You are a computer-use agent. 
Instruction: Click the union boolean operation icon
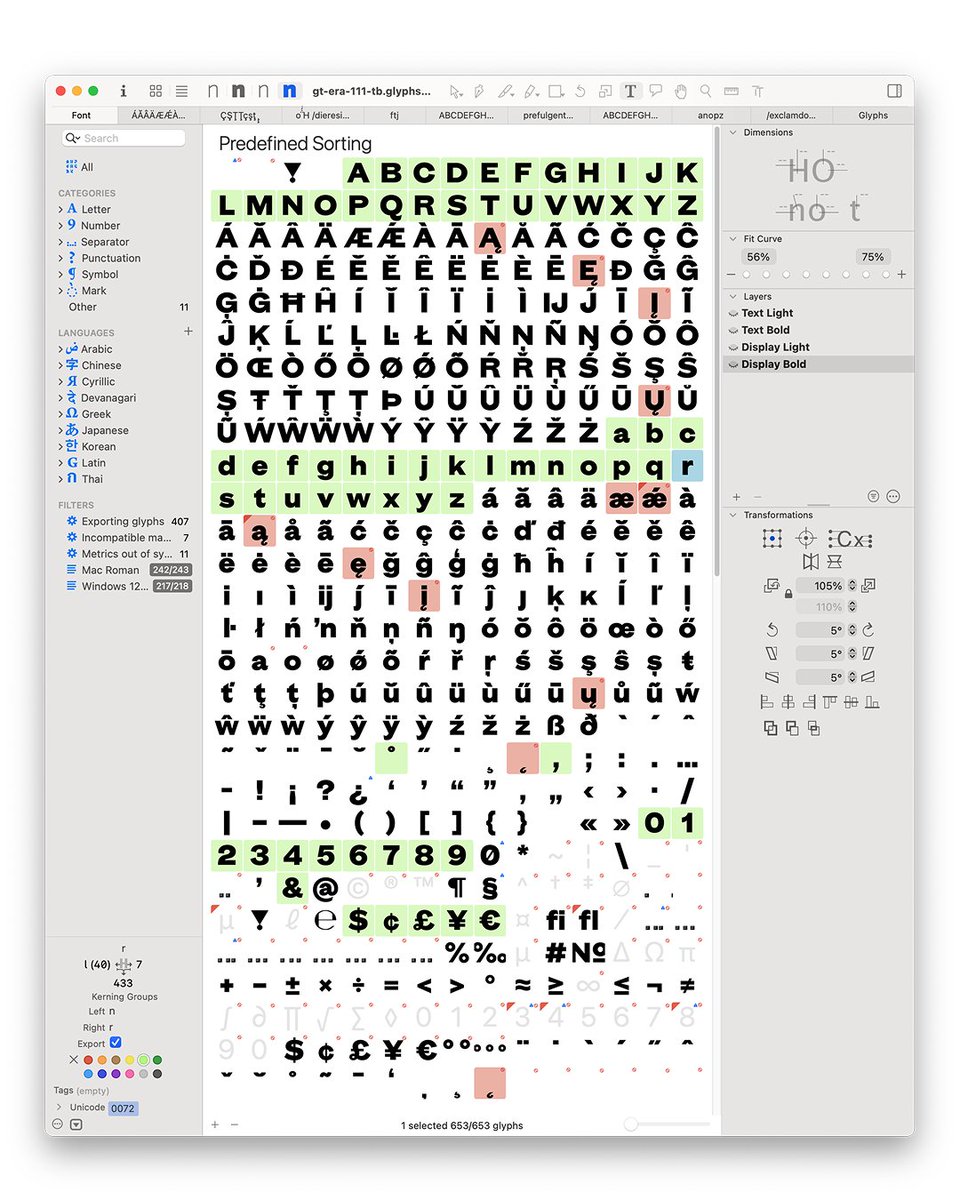(770, 728)
